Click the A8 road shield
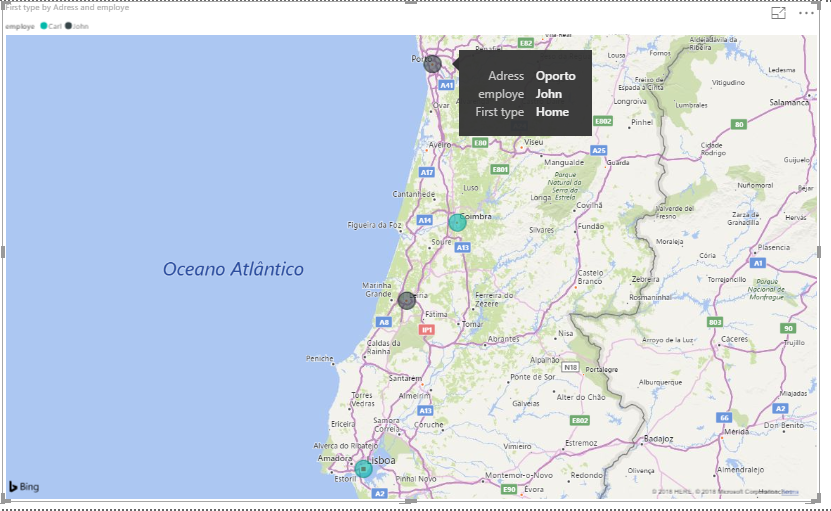The height and width of the screenshot is (511, 831). [384, 322]
